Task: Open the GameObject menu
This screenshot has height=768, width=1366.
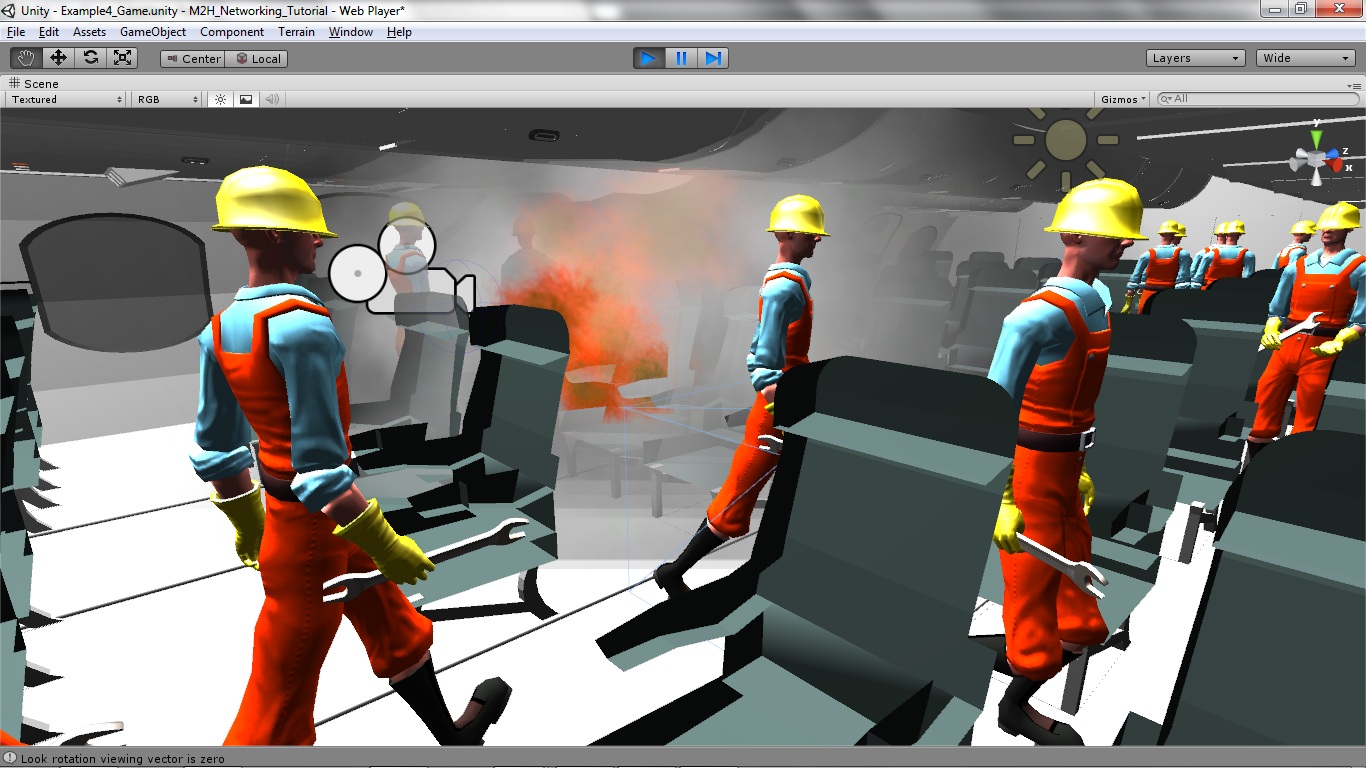Action: tap(153, 32)
